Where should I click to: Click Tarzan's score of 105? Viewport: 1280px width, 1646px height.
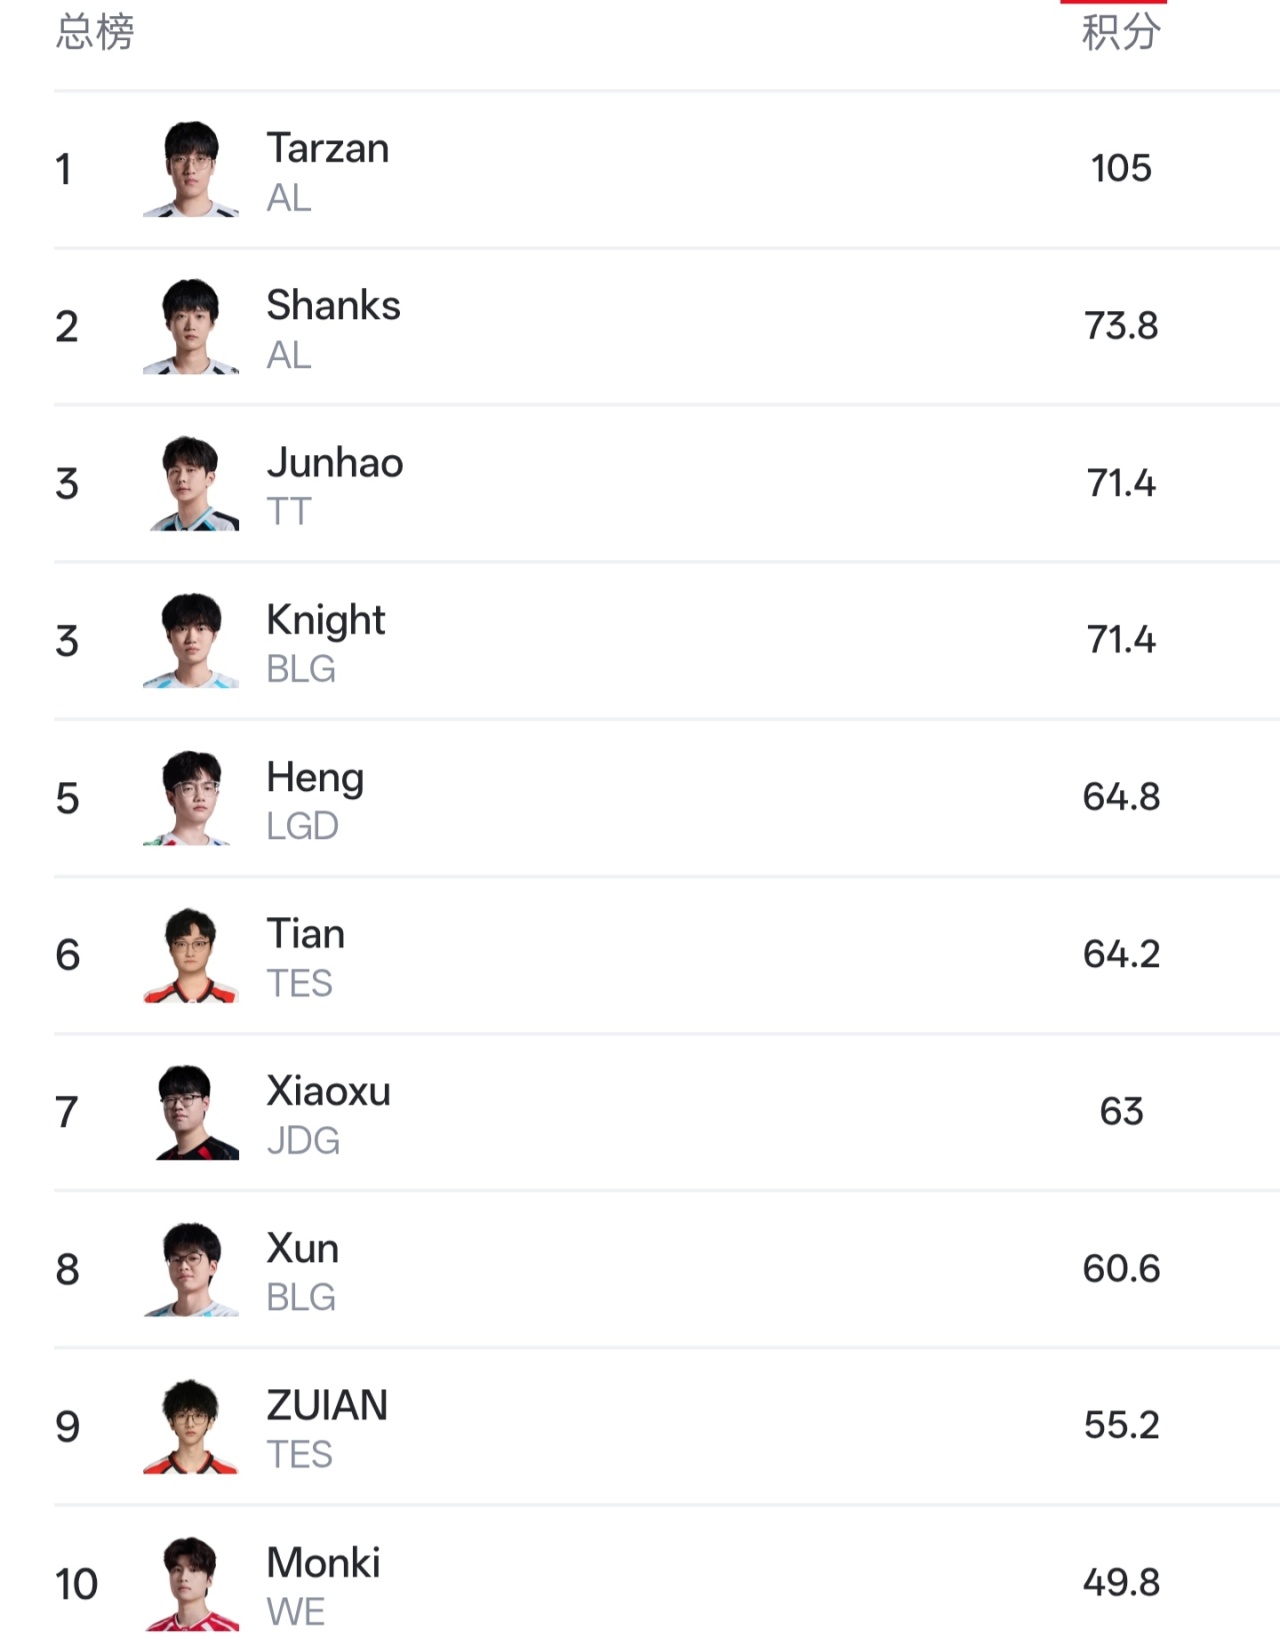coord(1121,168)
